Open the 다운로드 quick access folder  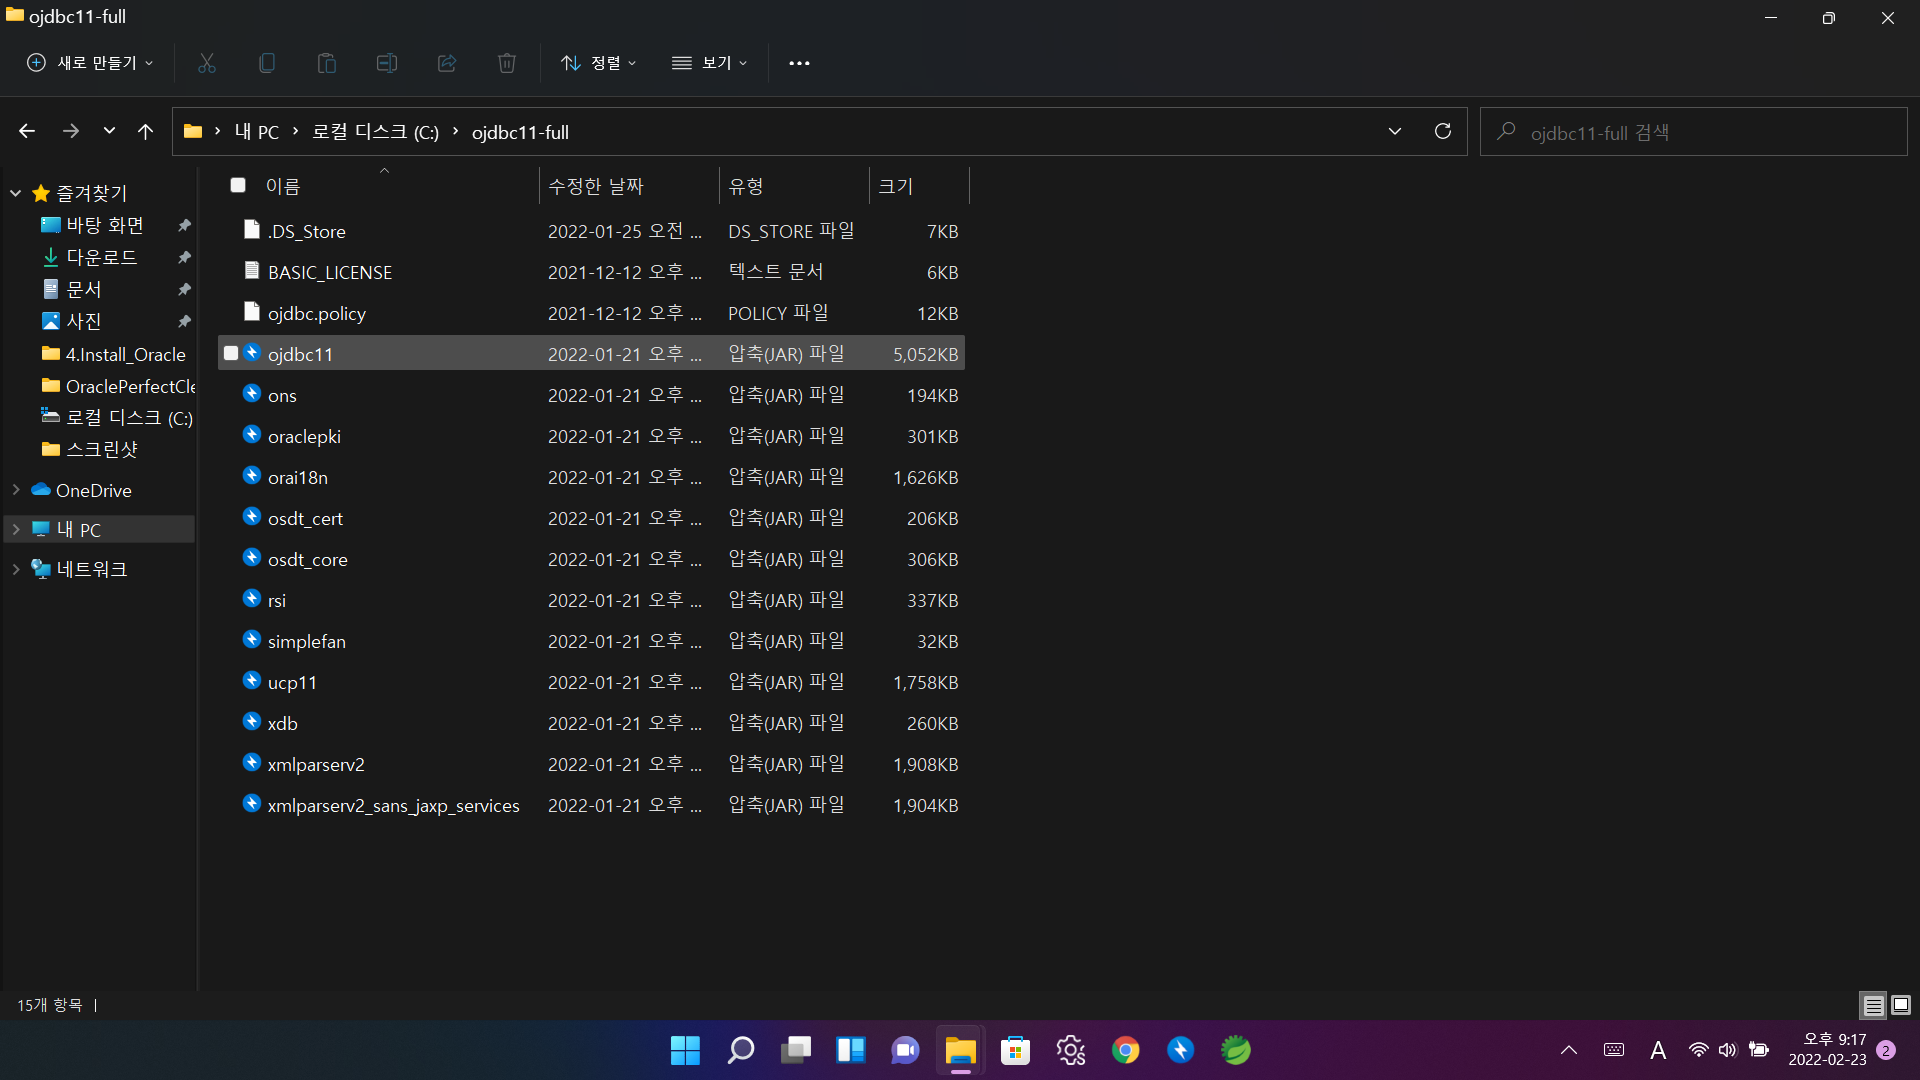101,257
